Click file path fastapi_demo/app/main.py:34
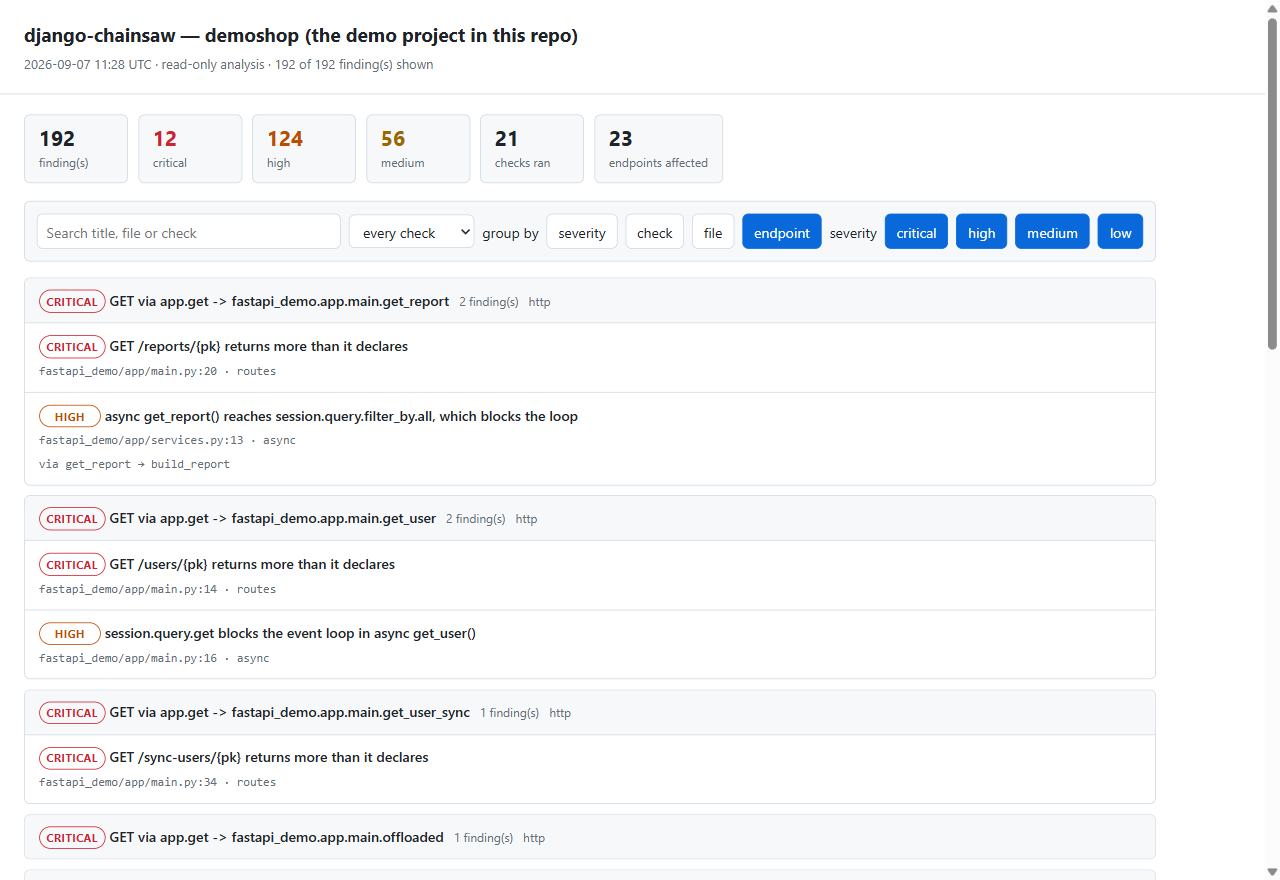 pyautogui.click(x=128, y=782)
